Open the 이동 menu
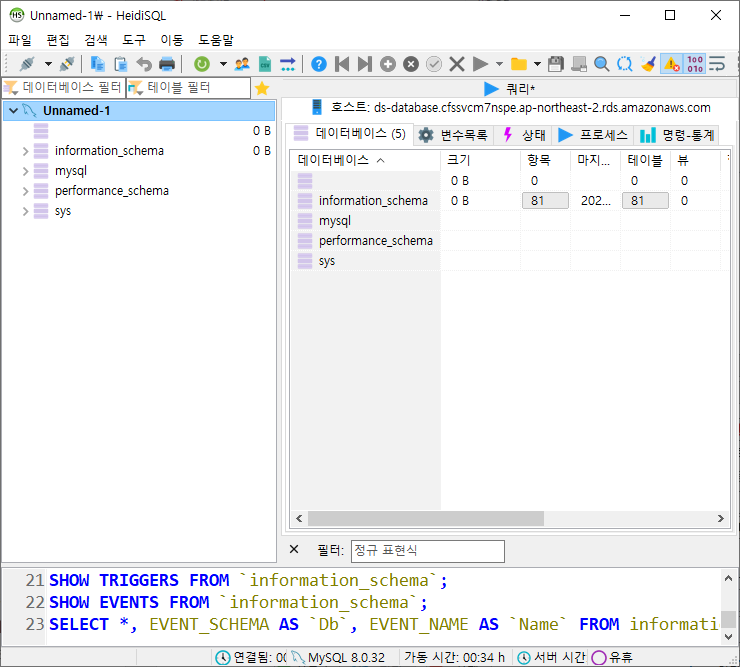740x667 pixels. tap(172, 40)
